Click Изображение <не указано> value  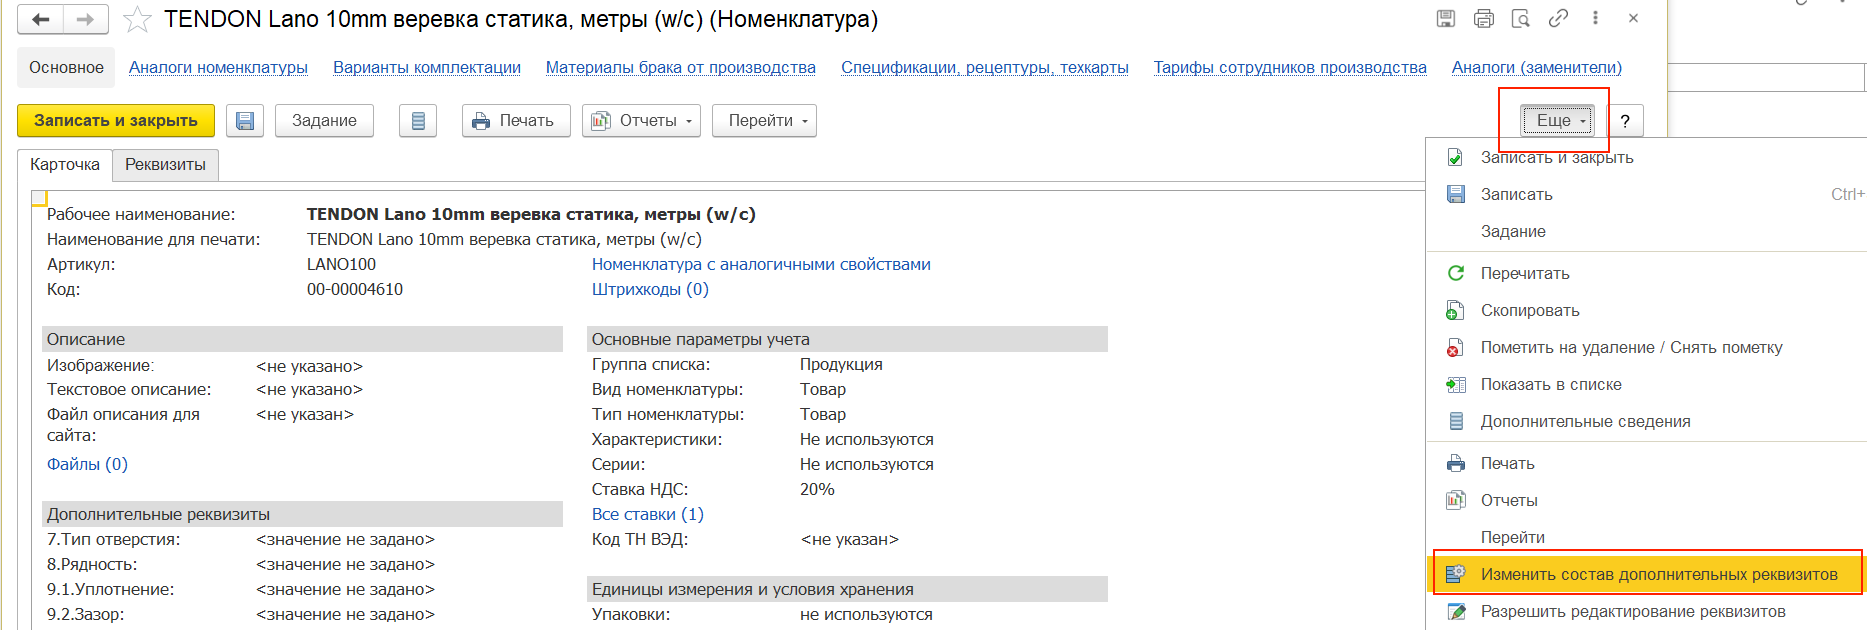click(309, 367)
